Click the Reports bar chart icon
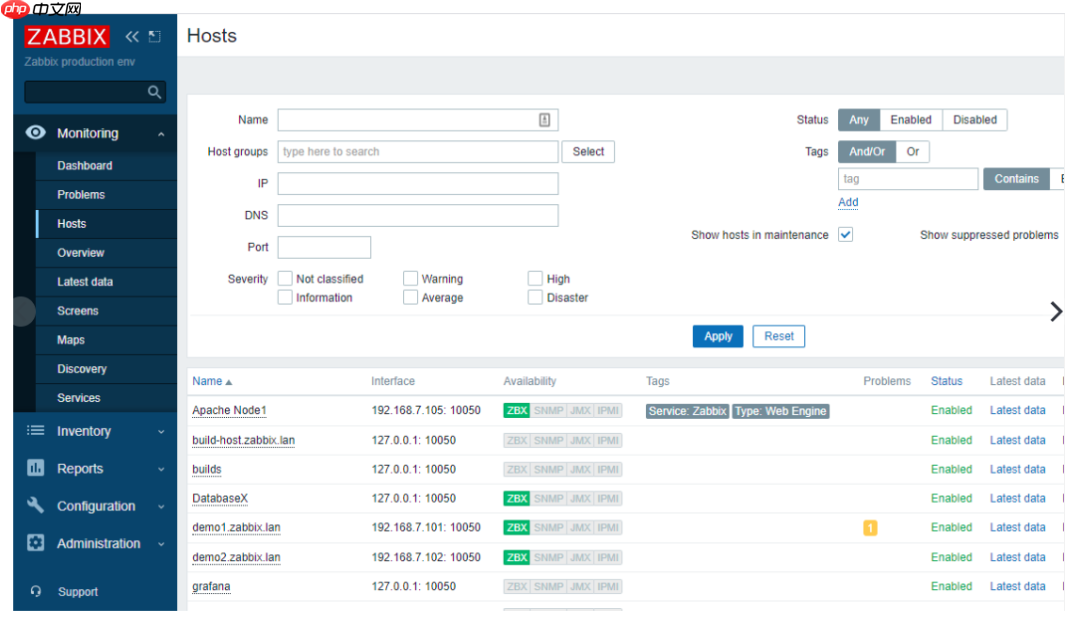 pyautogui.click(x=36, y=468)
